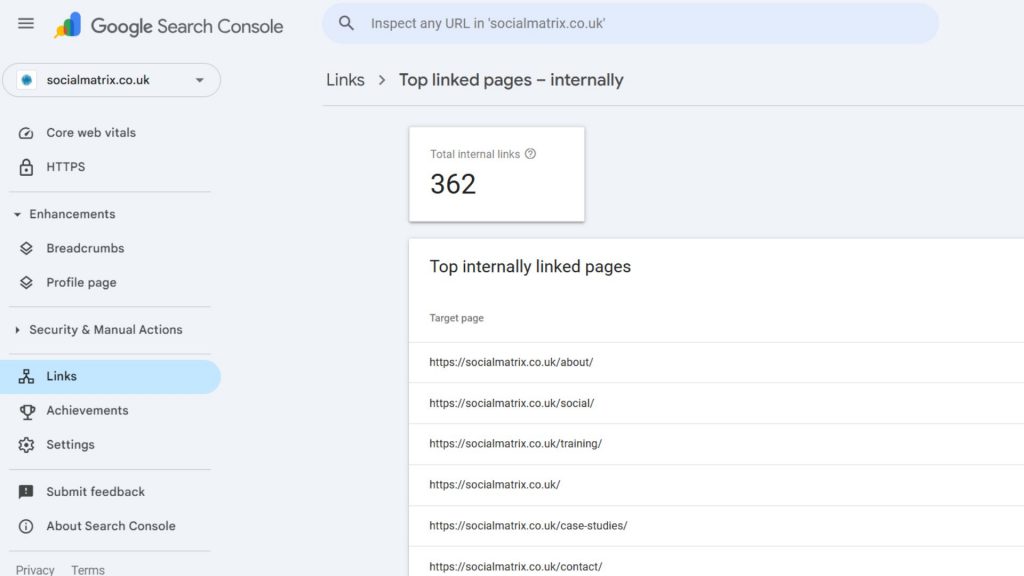The width and height of the screenshot is (1024, 576).
Task: Click the Breadcrumbs layers icon
Action: pyautogui.click(x=27, y=248)
